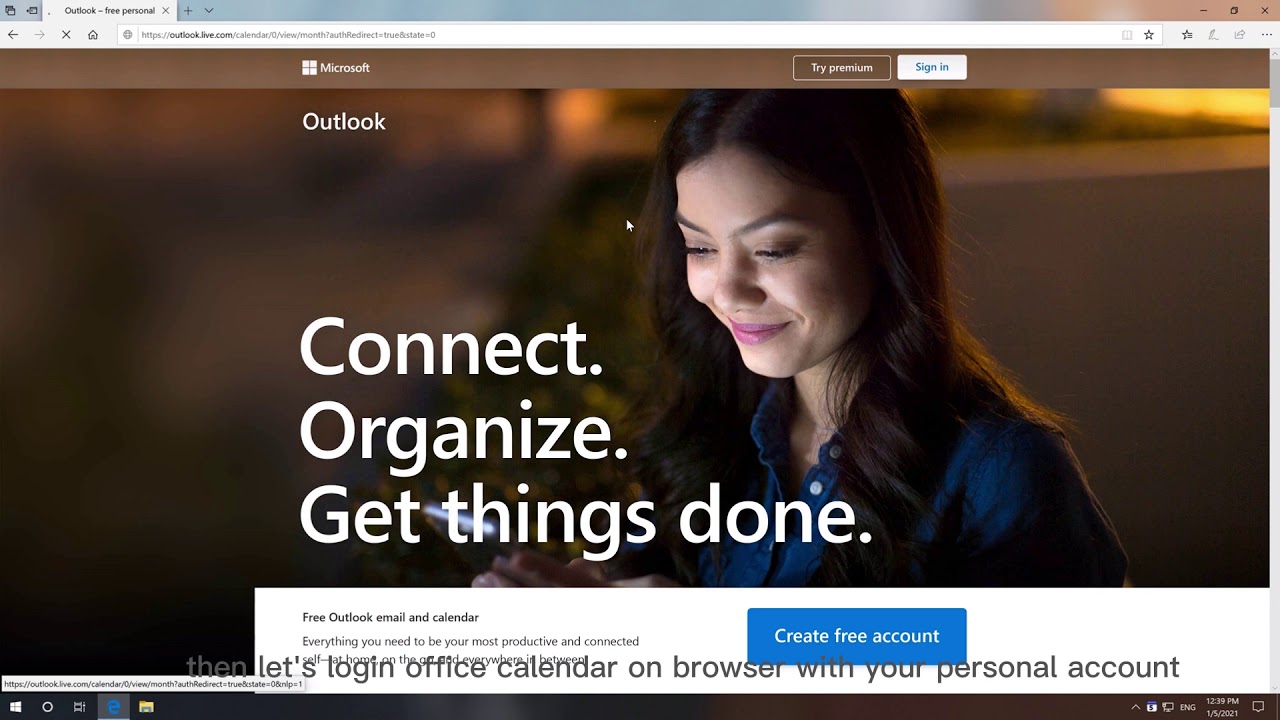The width and height of the screenshot is (1280, 720).
Task: Open Microsoft Edge from taskbar
Action: 113,707
